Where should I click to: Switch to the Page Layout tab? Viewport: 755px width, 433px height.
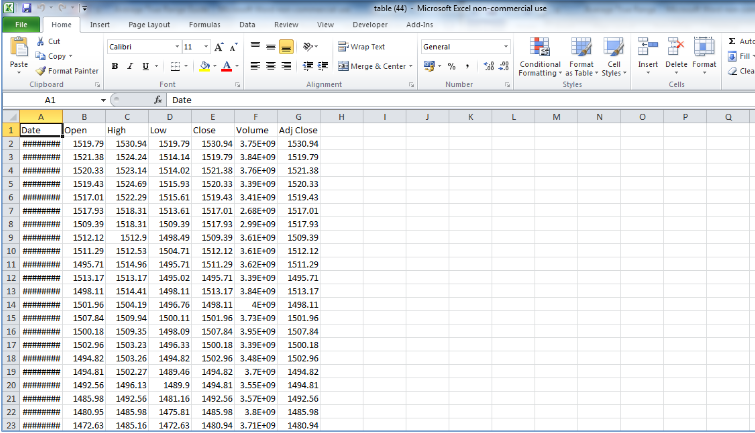coord(149,23)
